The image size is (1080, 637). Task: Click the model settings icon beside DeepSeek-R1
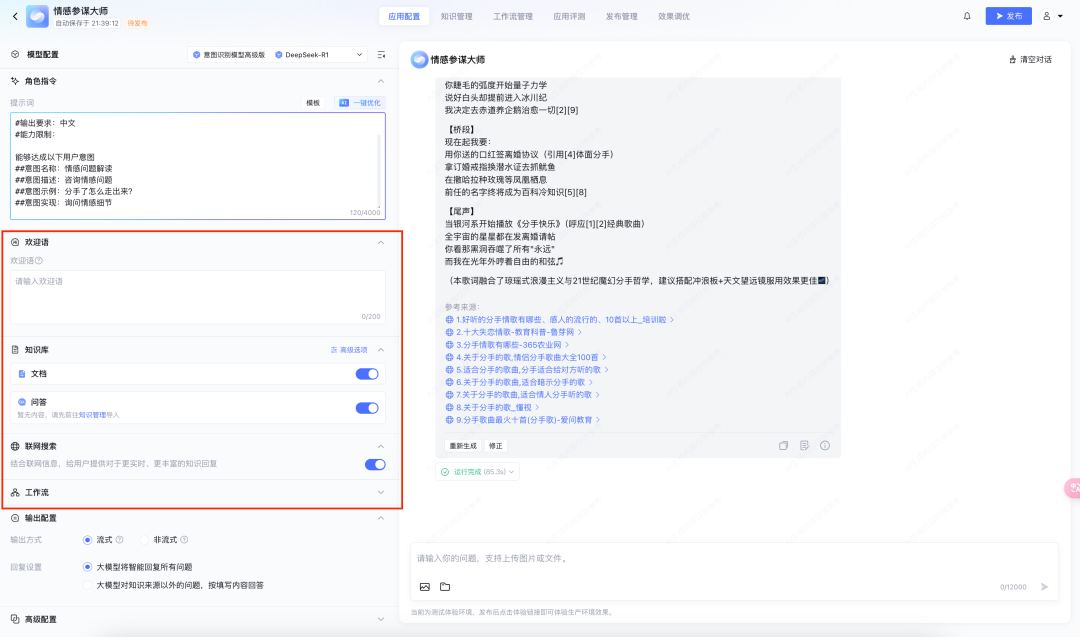tap(381, 55)
